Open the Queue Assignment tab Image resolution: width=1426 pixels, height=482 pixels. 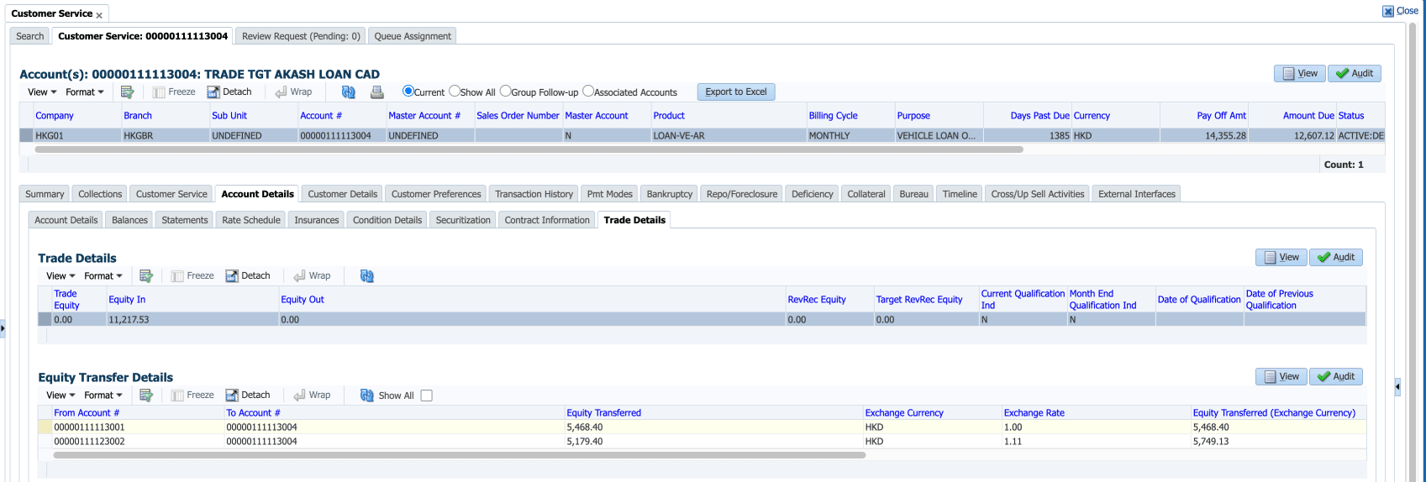pos(413,36)
